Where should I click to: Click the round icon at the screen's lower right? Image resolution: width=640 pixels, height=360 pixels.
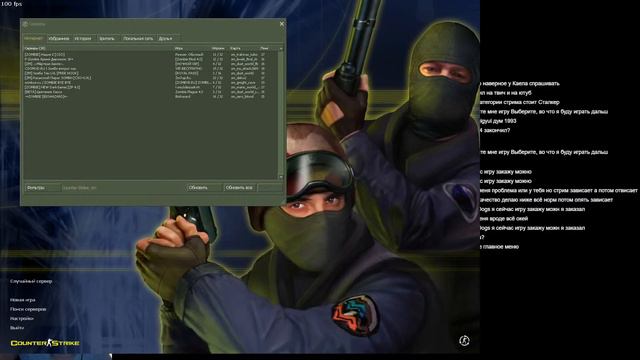(464, 340)
